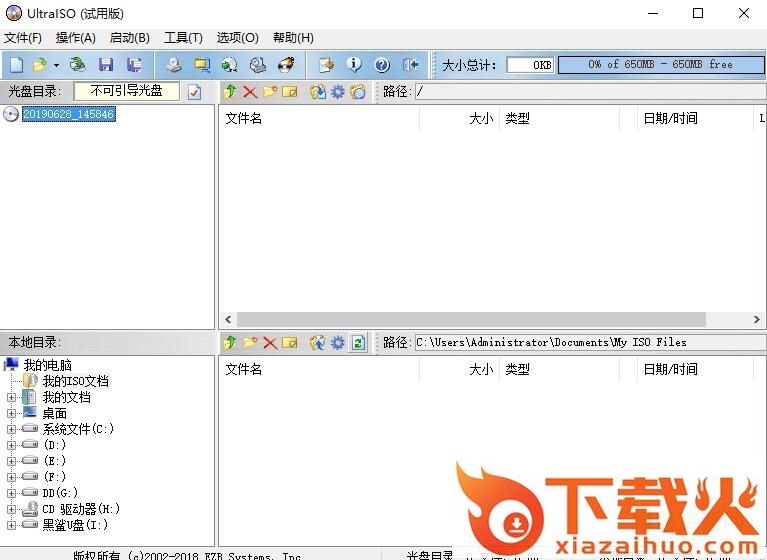Viewport: 767px width, 560px height.
Task: Click the 650MB disc capacity progress bar
Action: click(x=661, y=65)
